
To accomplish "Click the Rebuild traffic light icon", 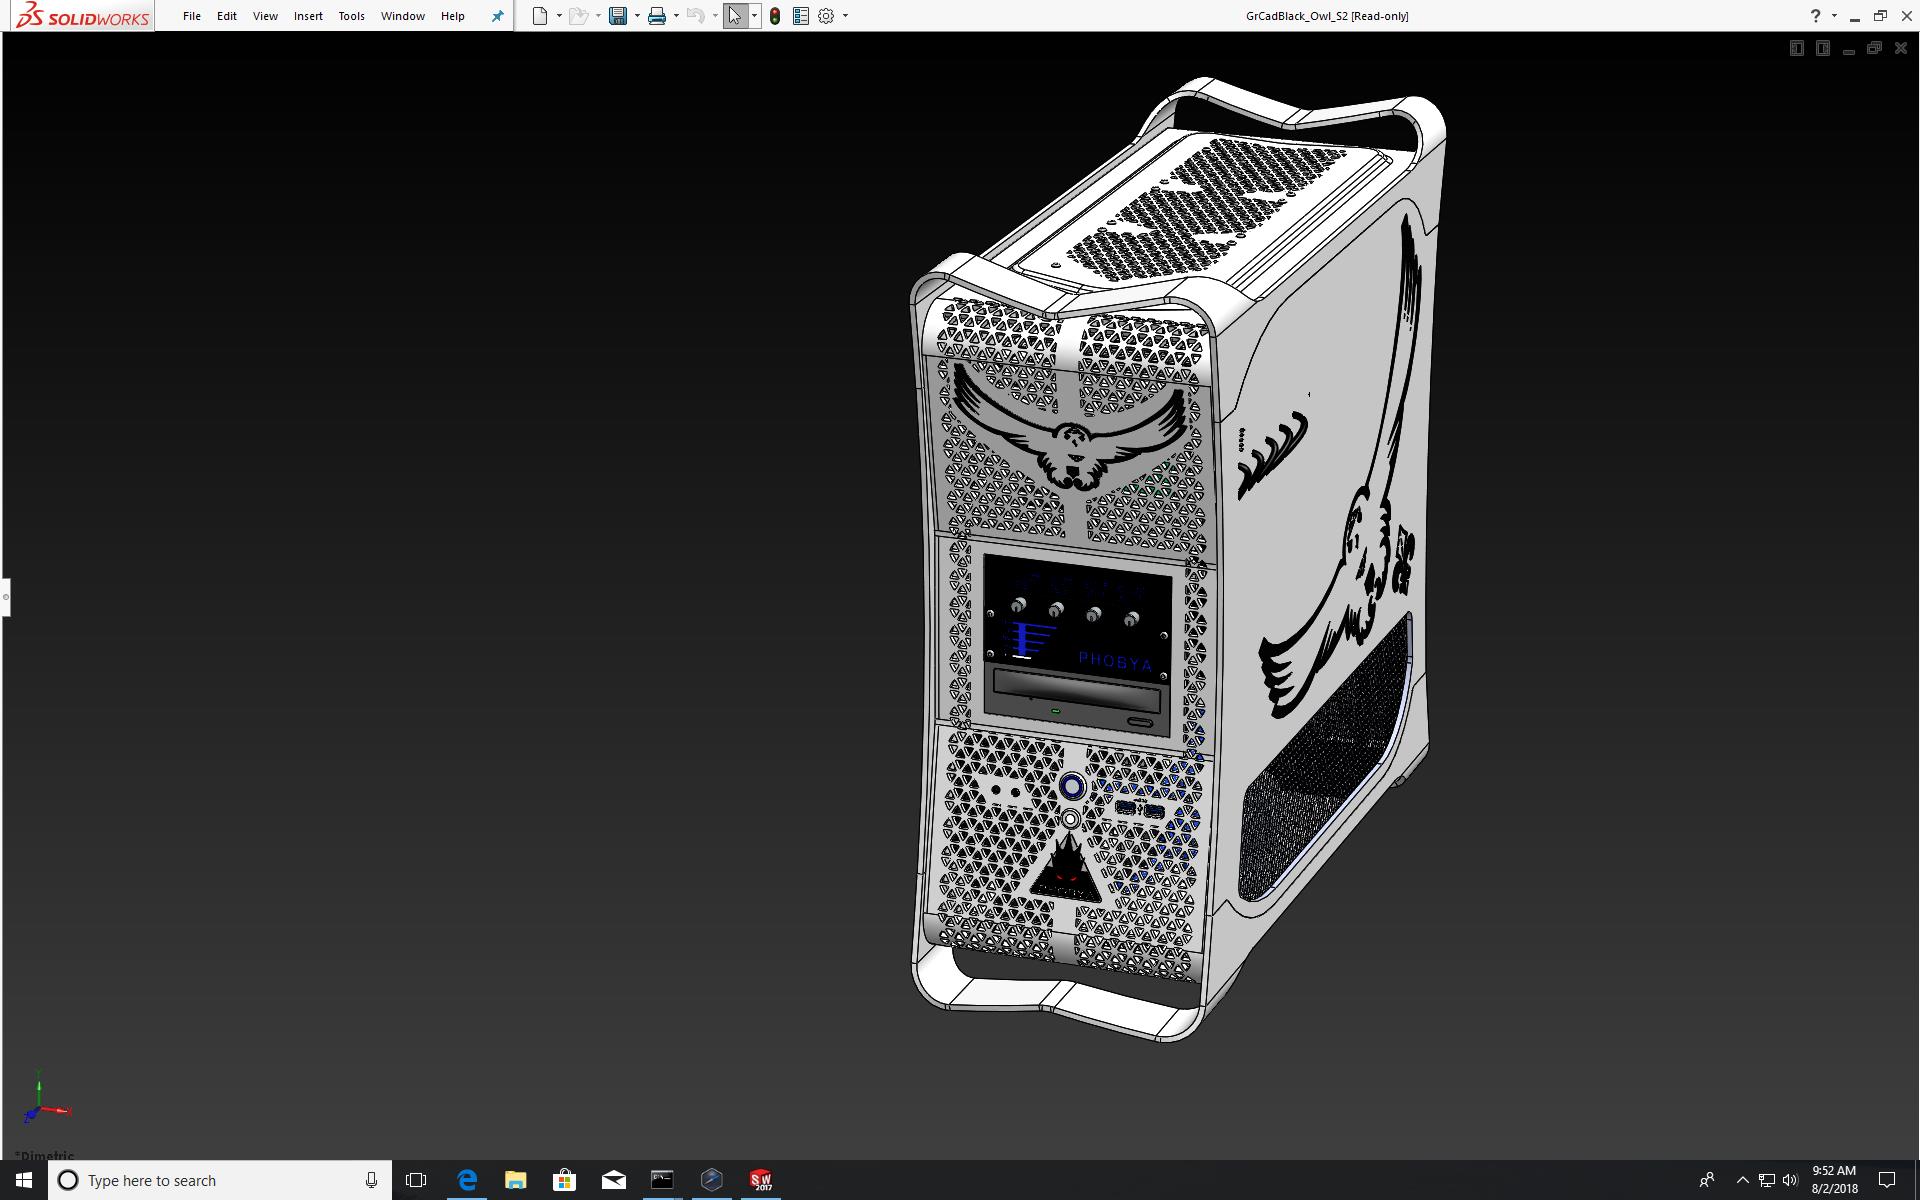I will pos(775,16).
